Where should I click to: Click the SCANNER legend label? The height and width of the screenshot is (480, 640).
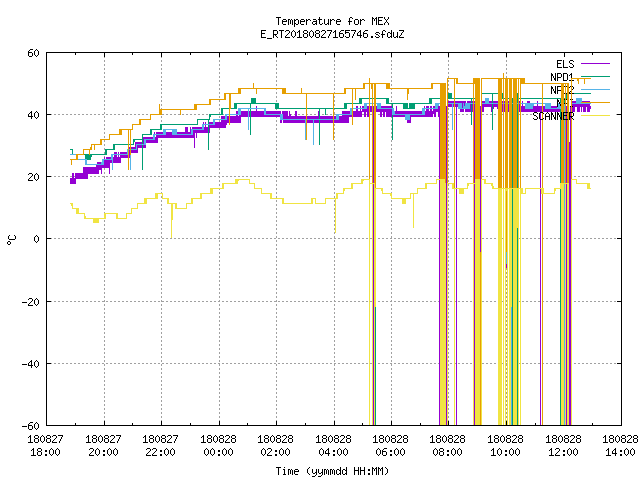553,116
